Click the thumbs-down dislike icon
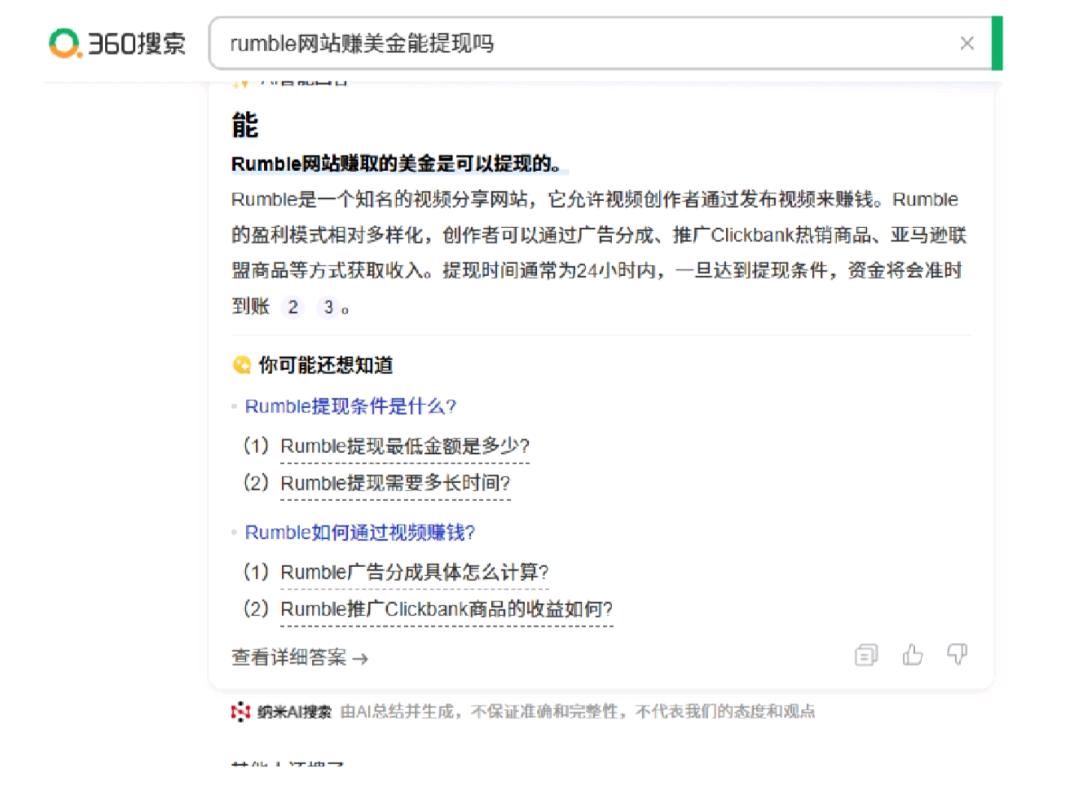The image size is (1080, 789). click(957, 654)
